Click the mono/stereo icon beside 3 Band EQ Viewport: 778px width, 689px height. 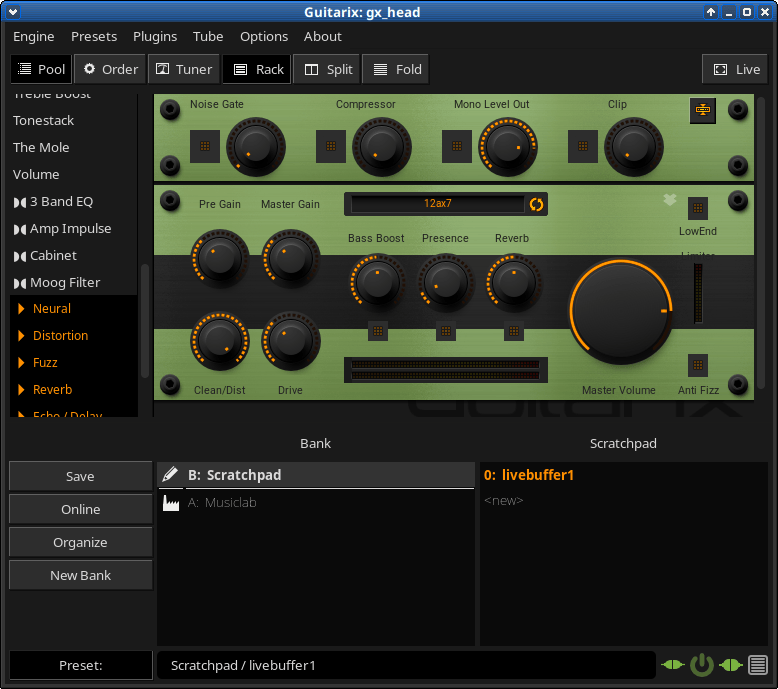click(x=20, y=202)
